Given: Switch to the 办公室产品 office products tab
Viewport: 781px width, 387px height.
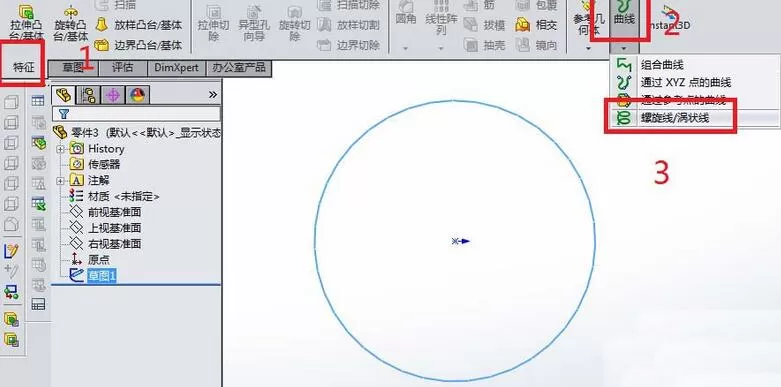Looking at the screenshot, I should [239, 67].
